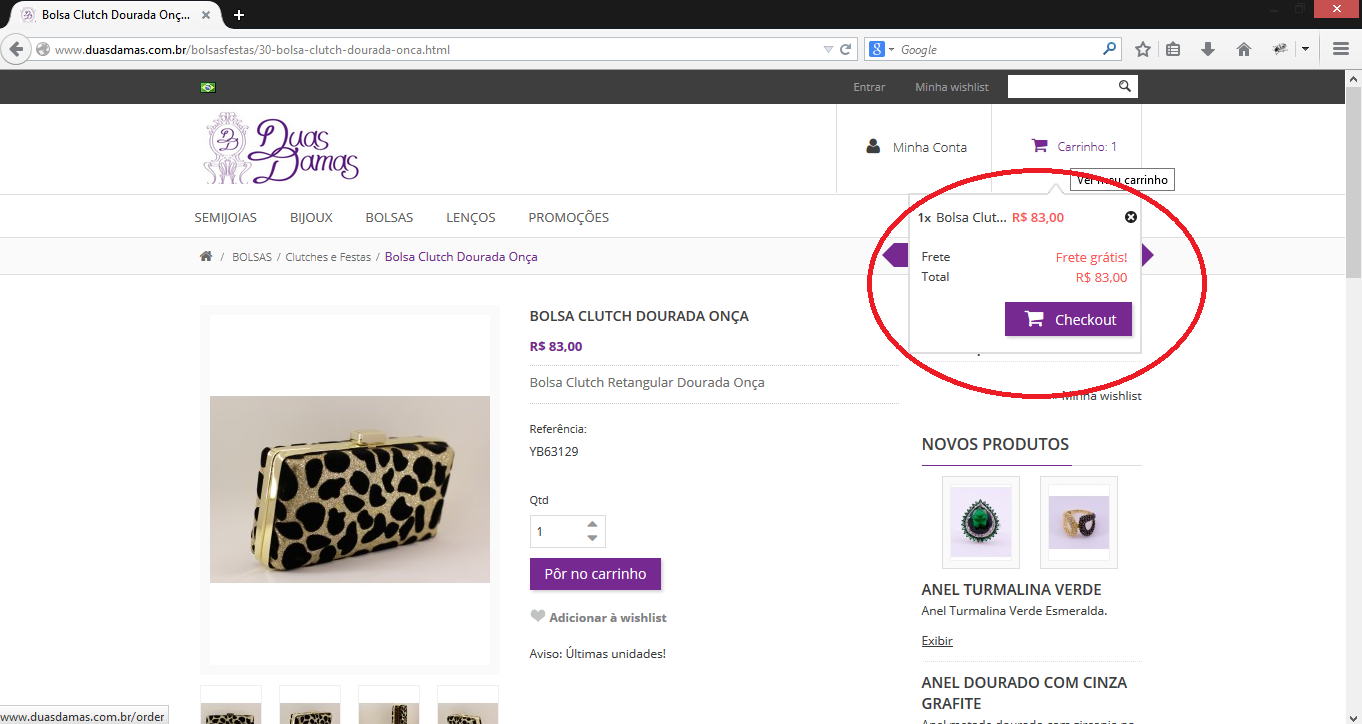
Task: Open ANEL TURMALINA VERDE product title
Action: coord(1011,590)
